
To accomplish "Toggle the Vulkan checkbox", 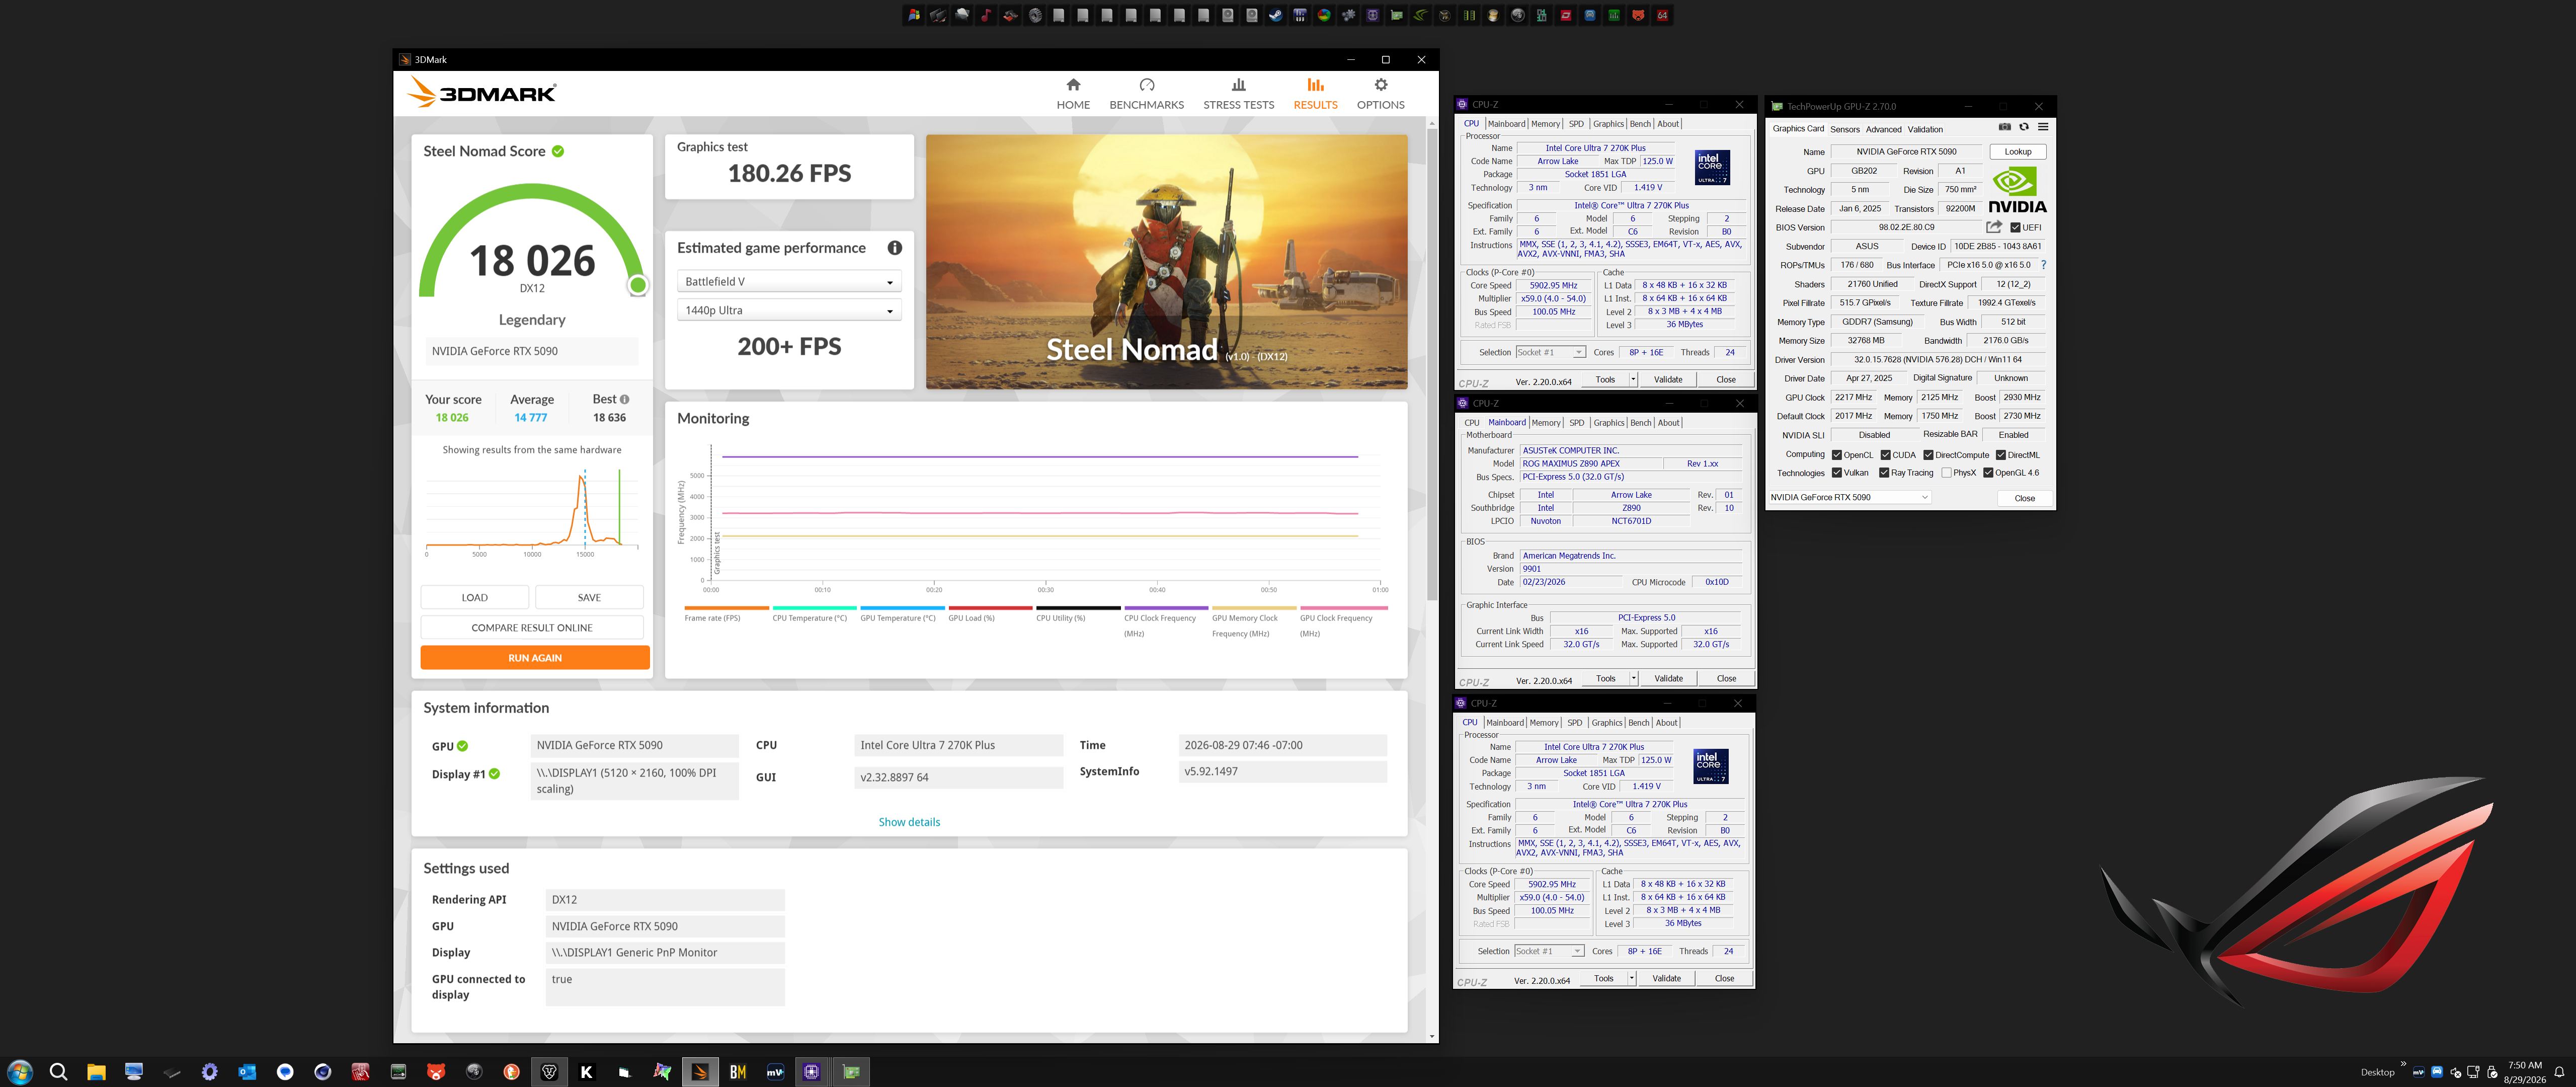I will (x=1837, y=473).
